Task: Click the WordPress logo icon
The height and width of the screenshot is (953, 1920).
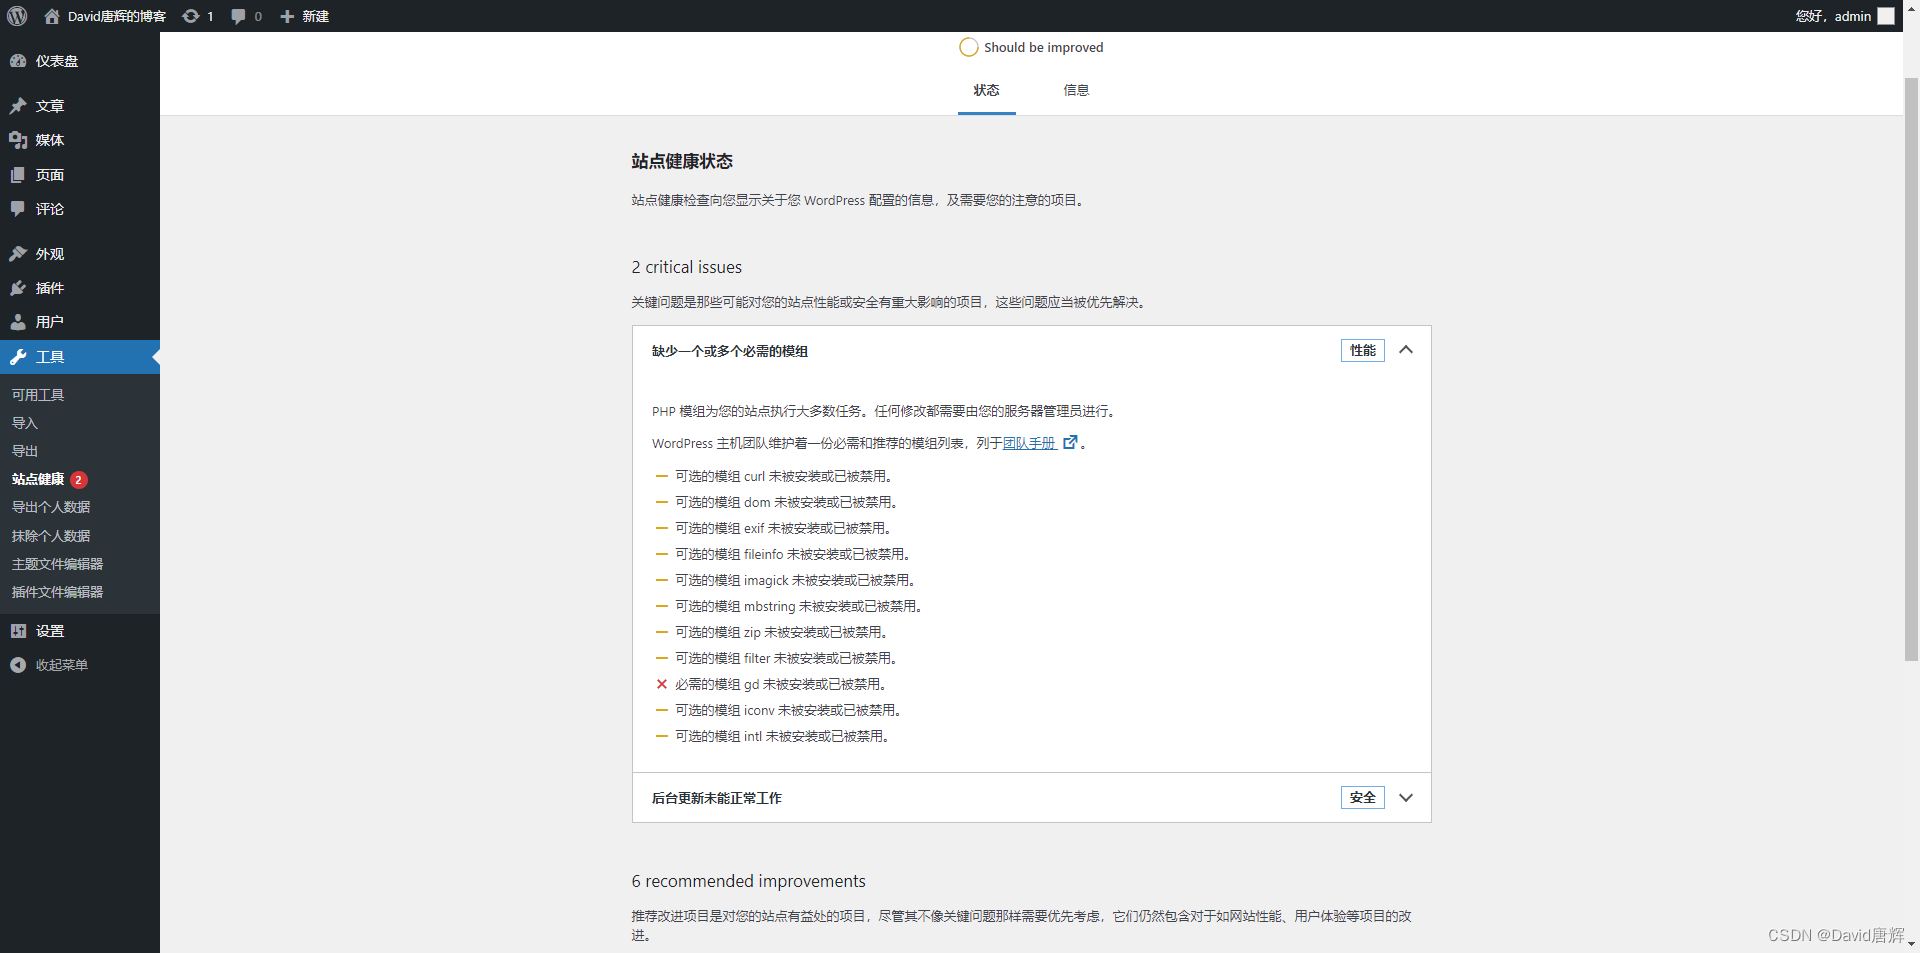Action: click(17, 16)
